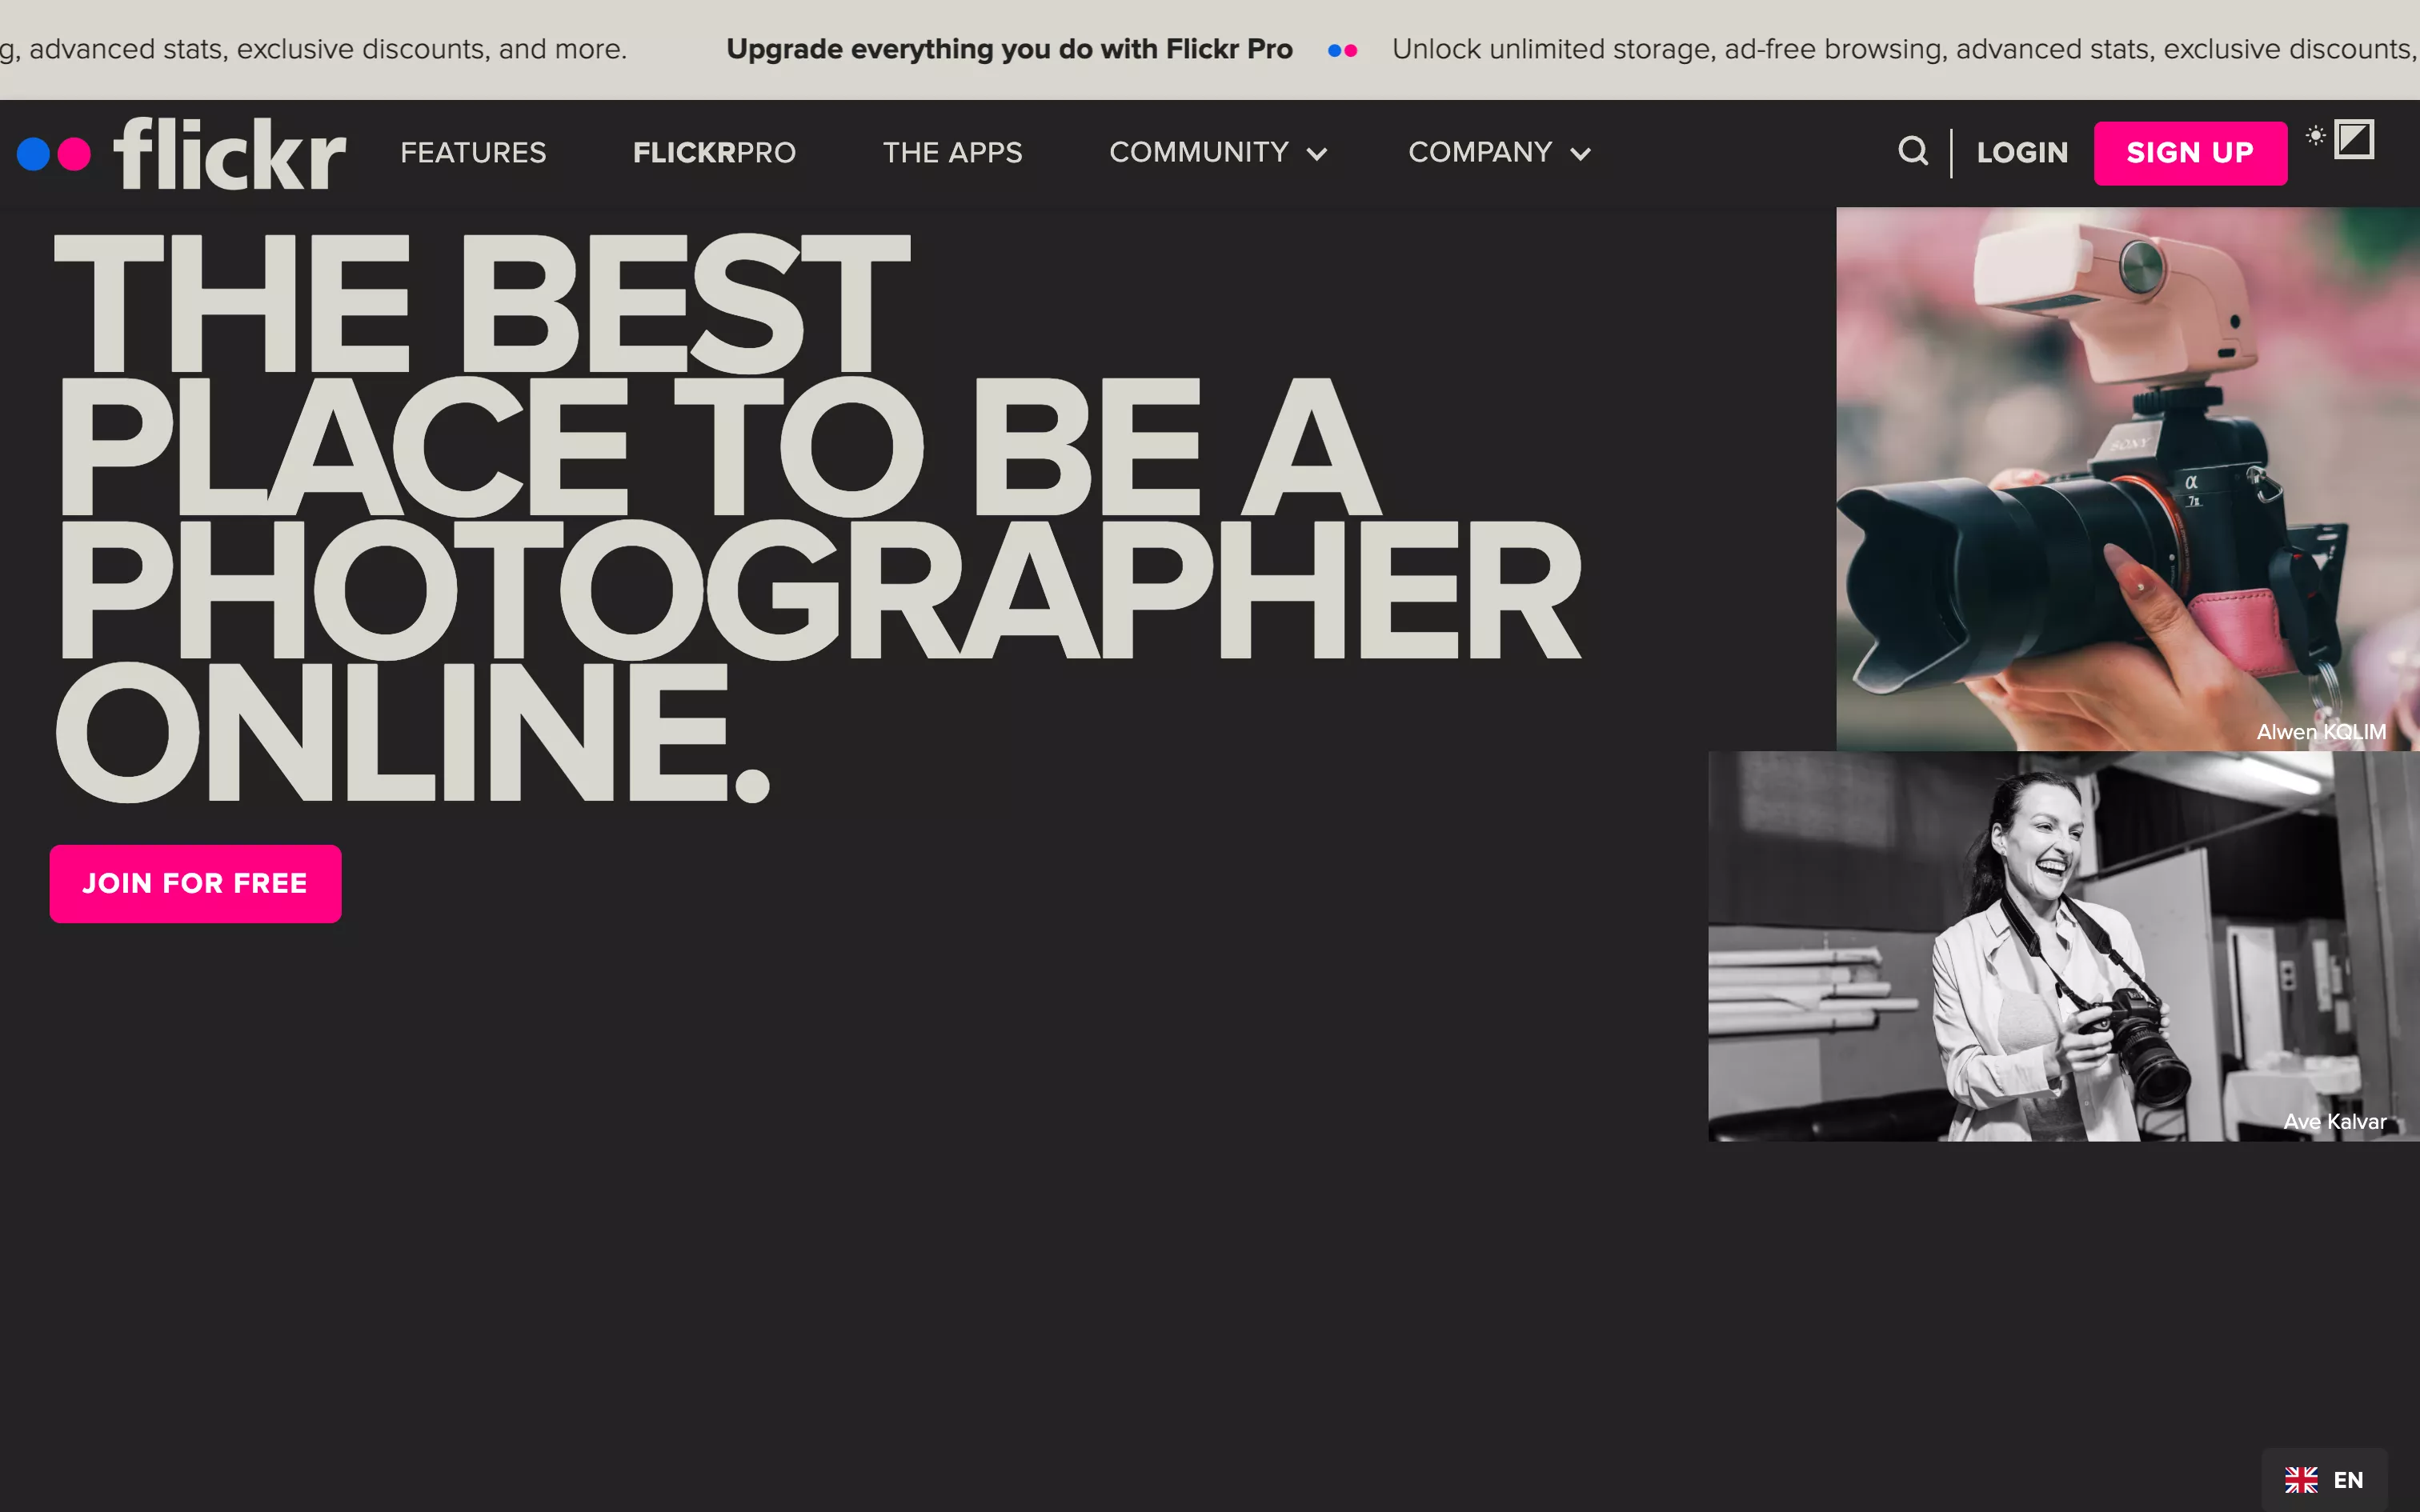
Task: Toggle the light/dark contrast theme square
Action: coord(2354,139)
